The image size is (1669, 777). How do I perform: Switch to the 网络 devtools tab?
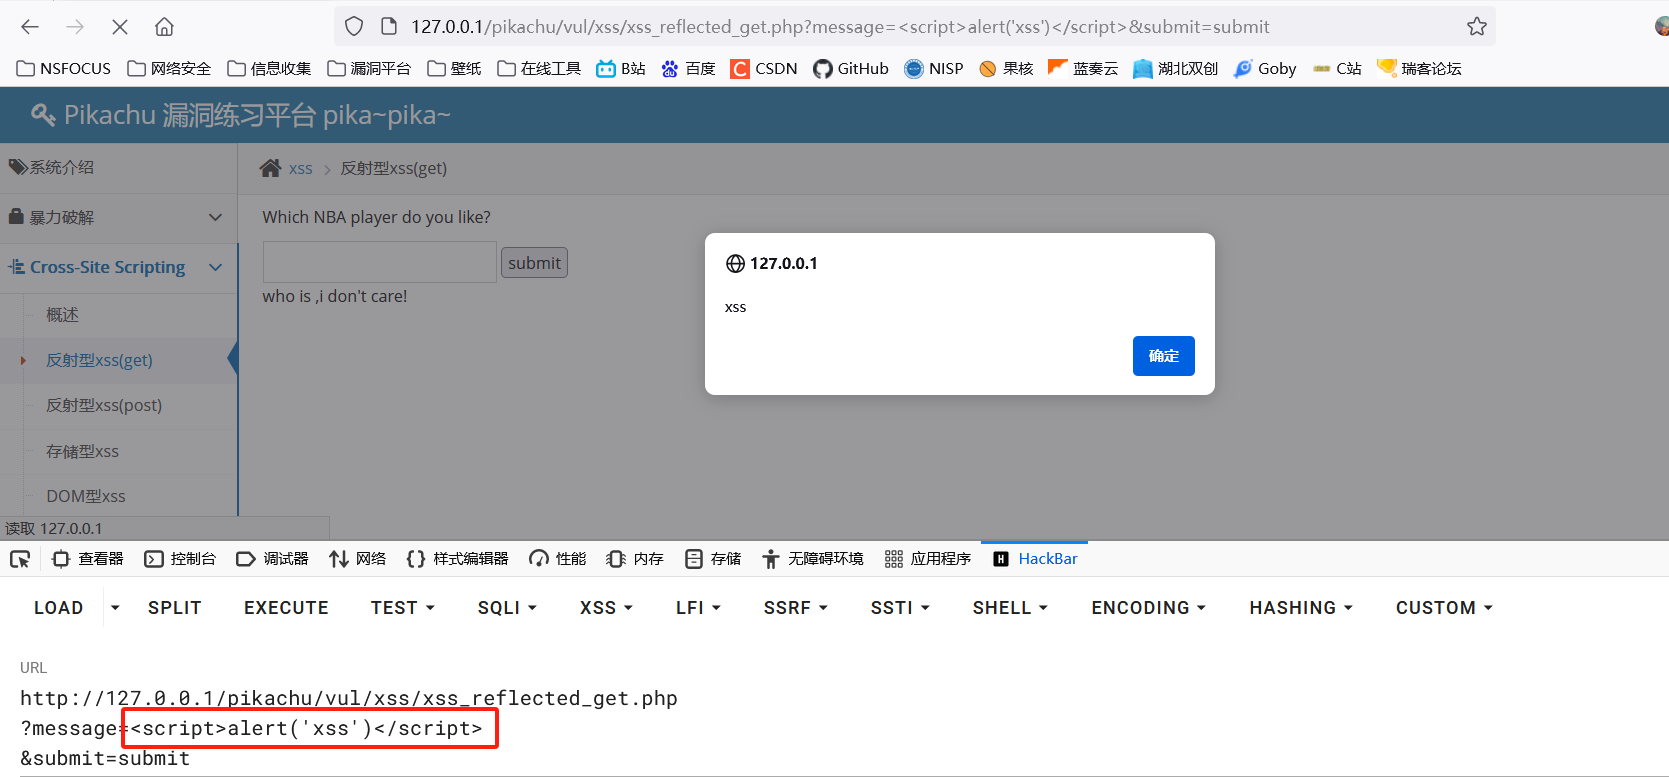(x=357, y=559)
